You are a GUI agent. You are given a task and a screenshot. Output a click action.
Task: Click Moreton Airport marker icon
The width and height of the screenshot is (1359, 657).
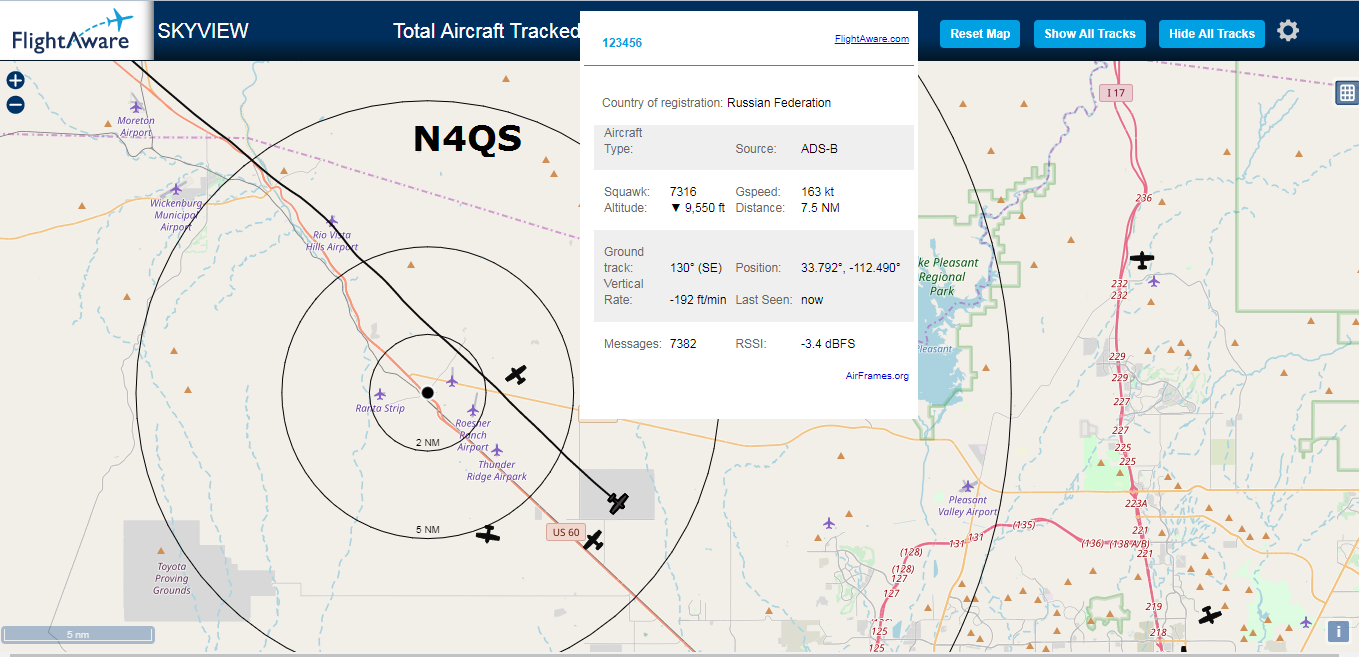(x=137, y=105)
